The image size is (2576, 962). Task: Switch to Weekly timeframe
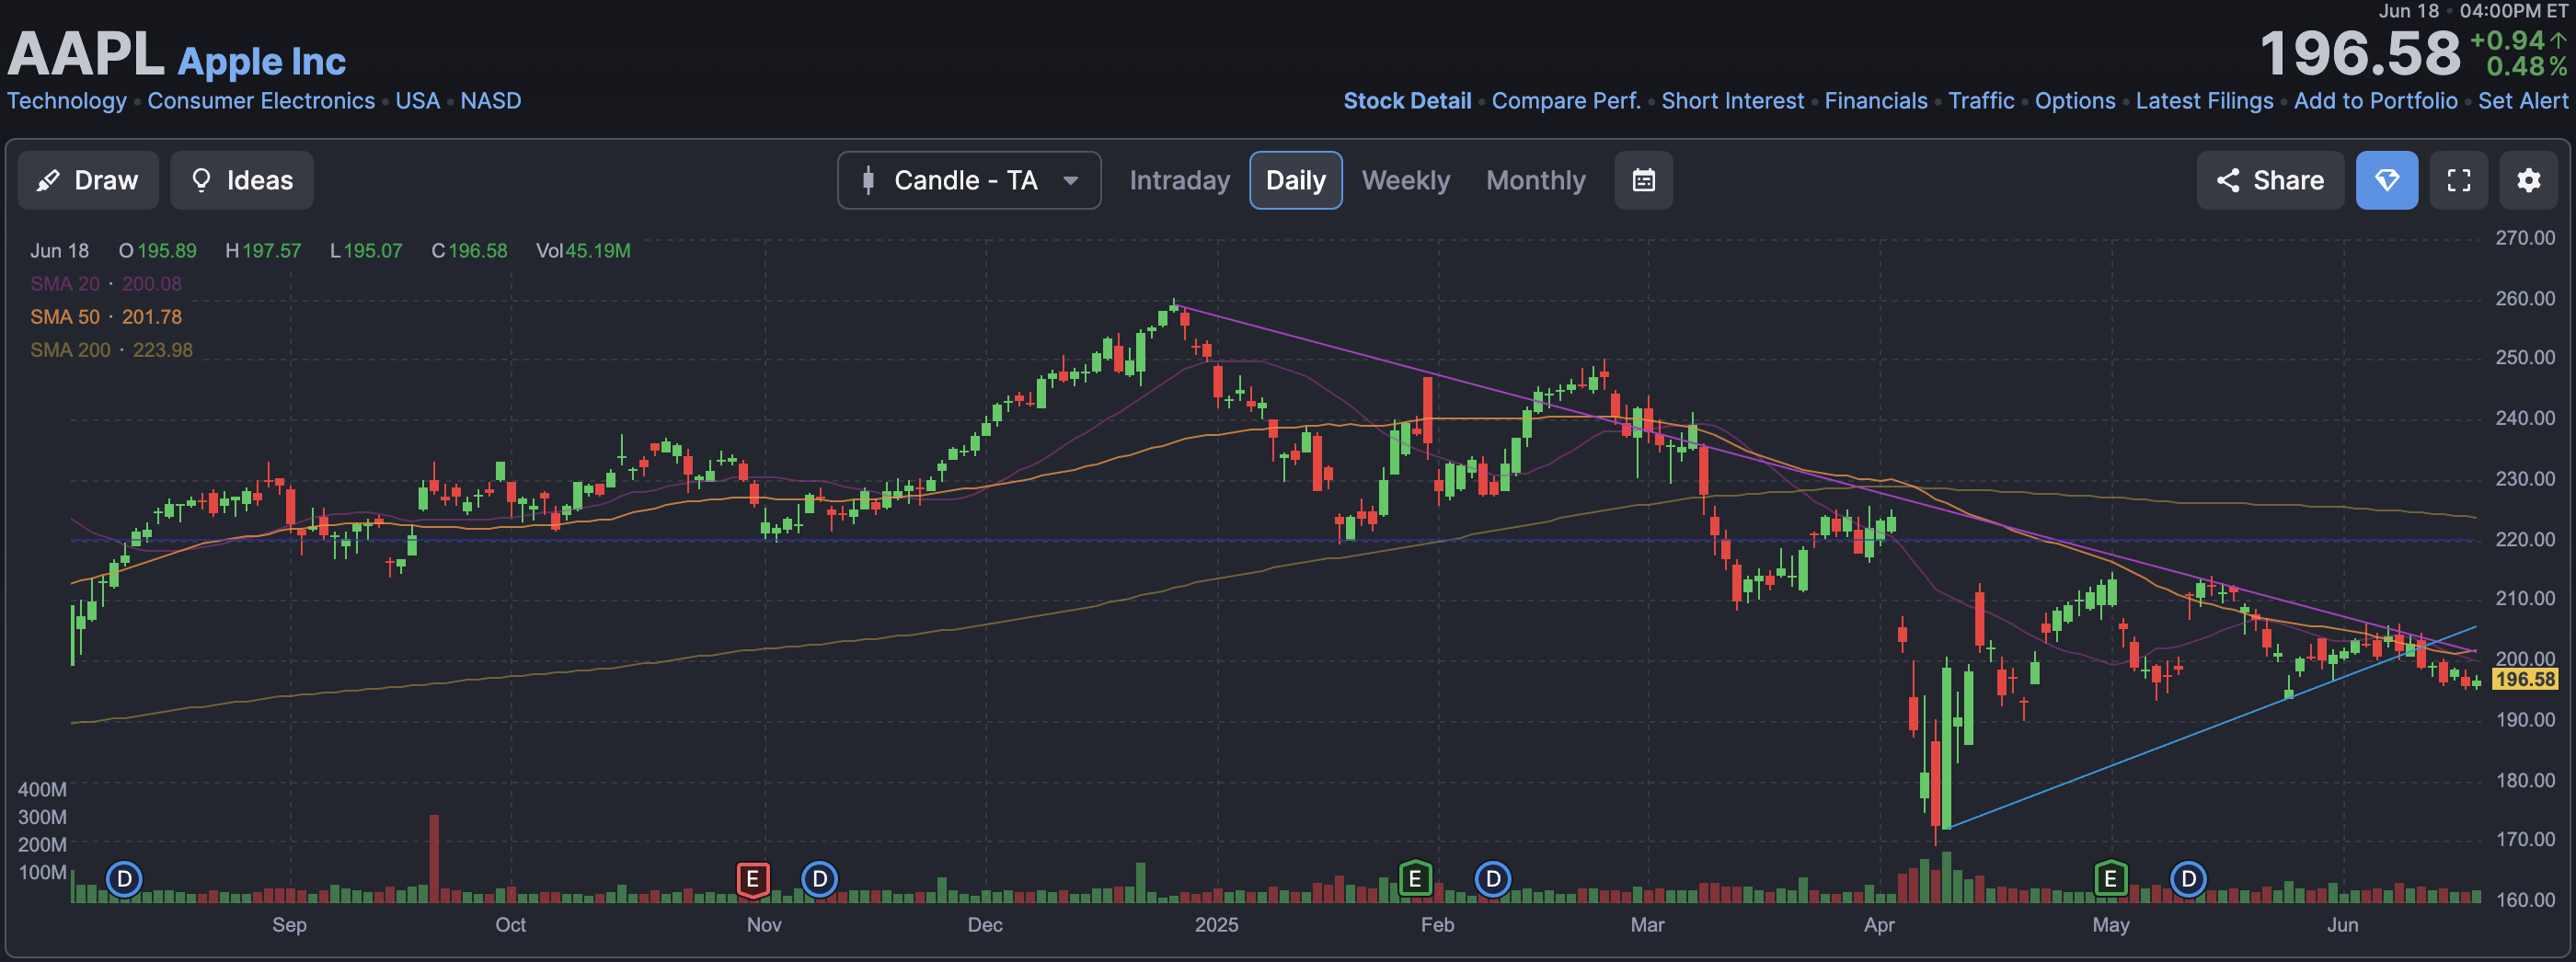pos(1405,180)
